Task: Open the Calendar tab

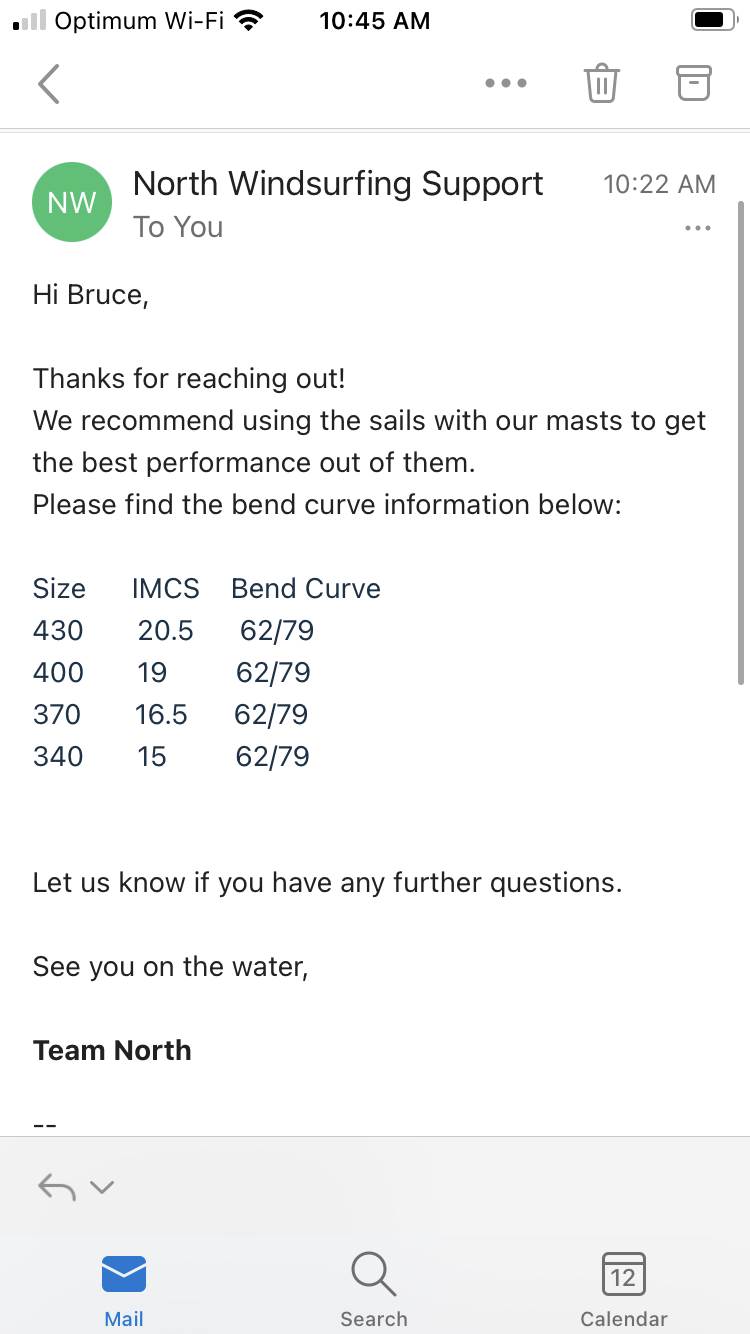Action: [623, 1290]
